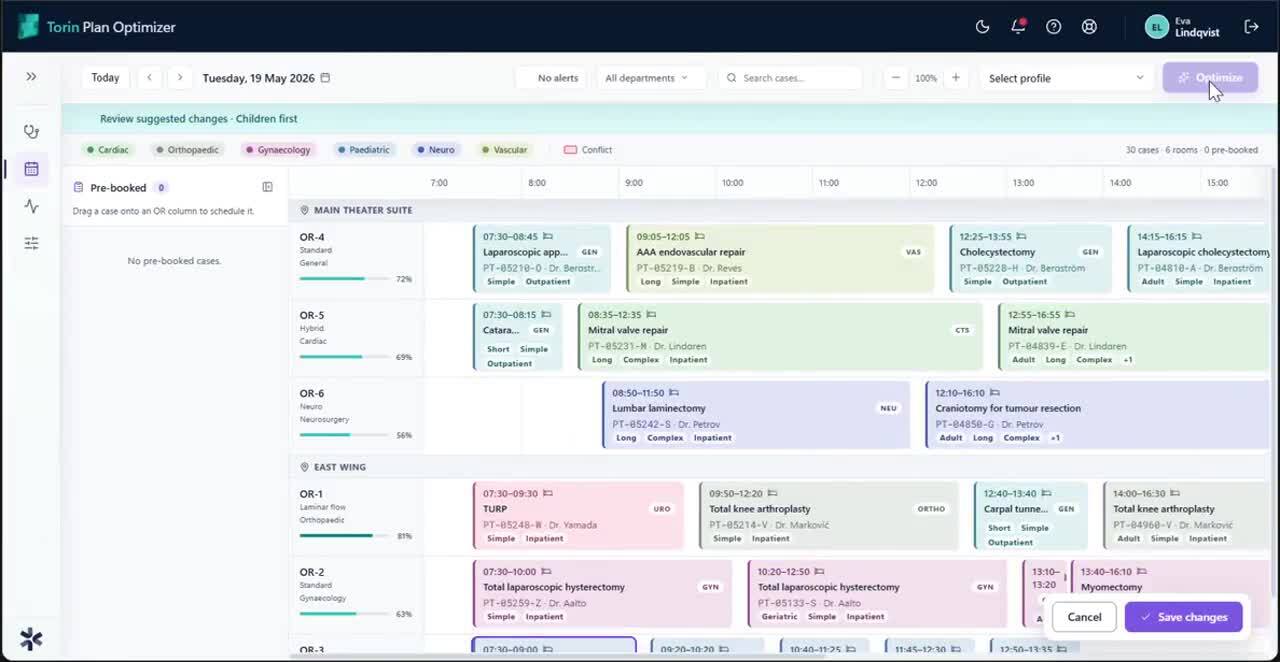Expand the sidebar with double chevron
This screenshot has width=1280, height=662.
31,77
